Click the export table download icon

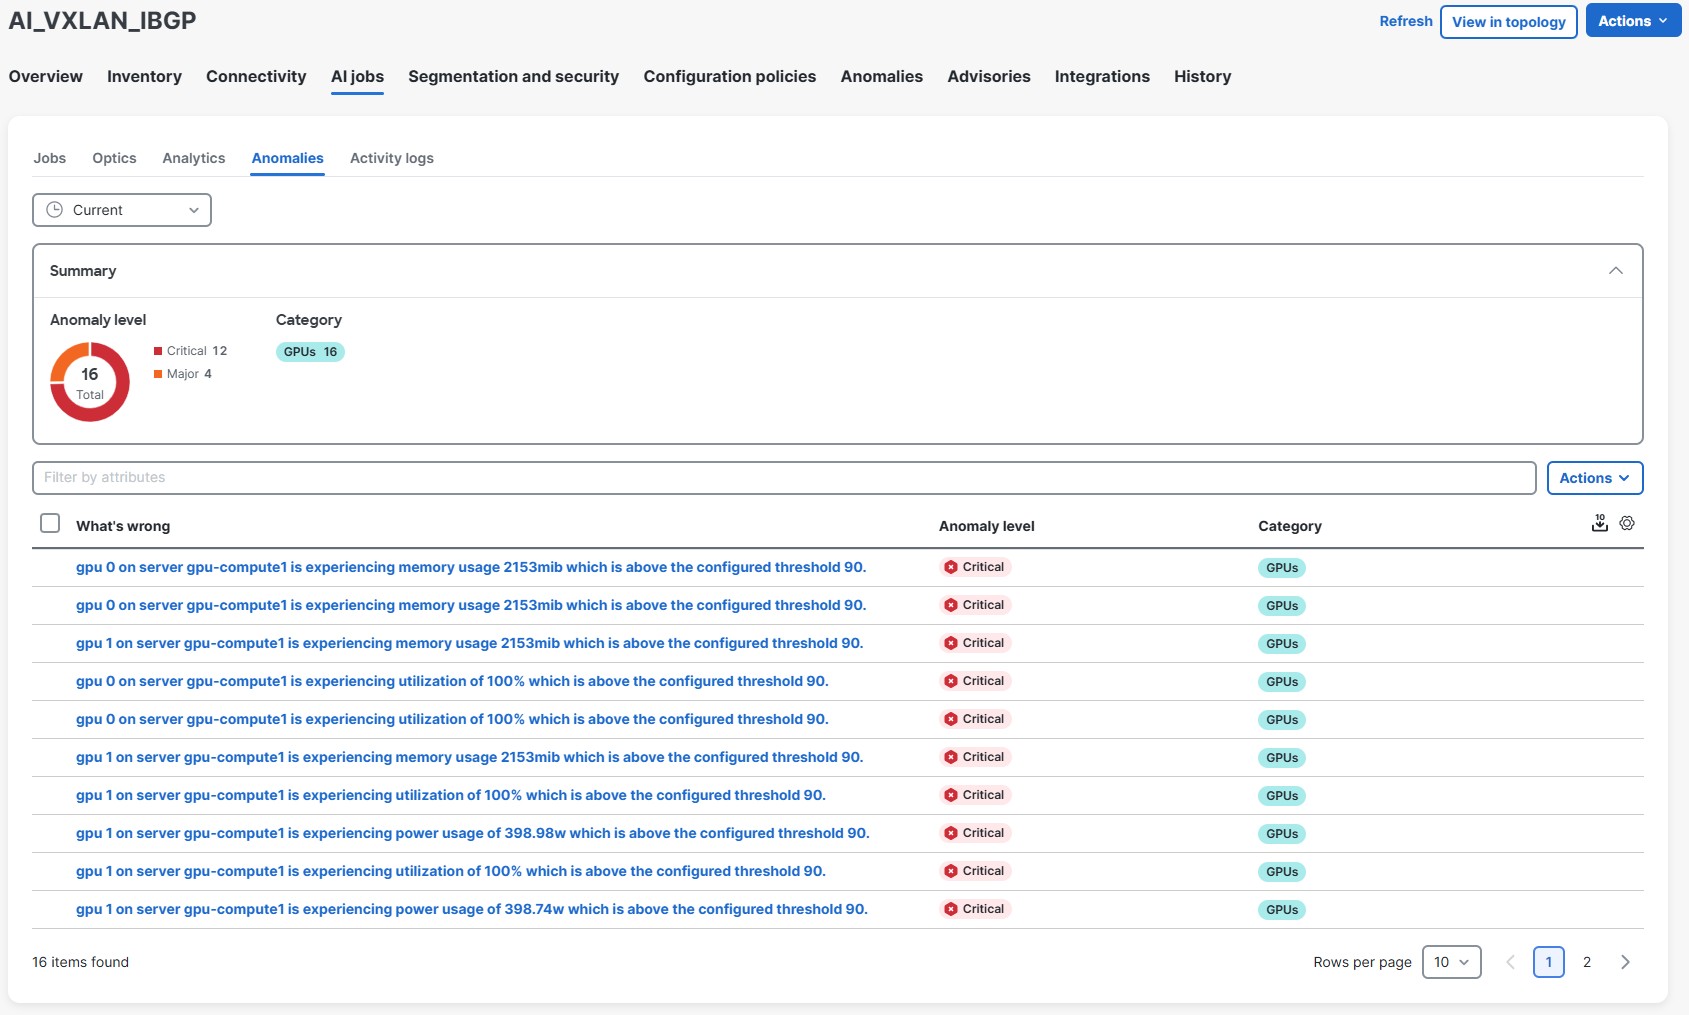click(x=1599, y=523)
